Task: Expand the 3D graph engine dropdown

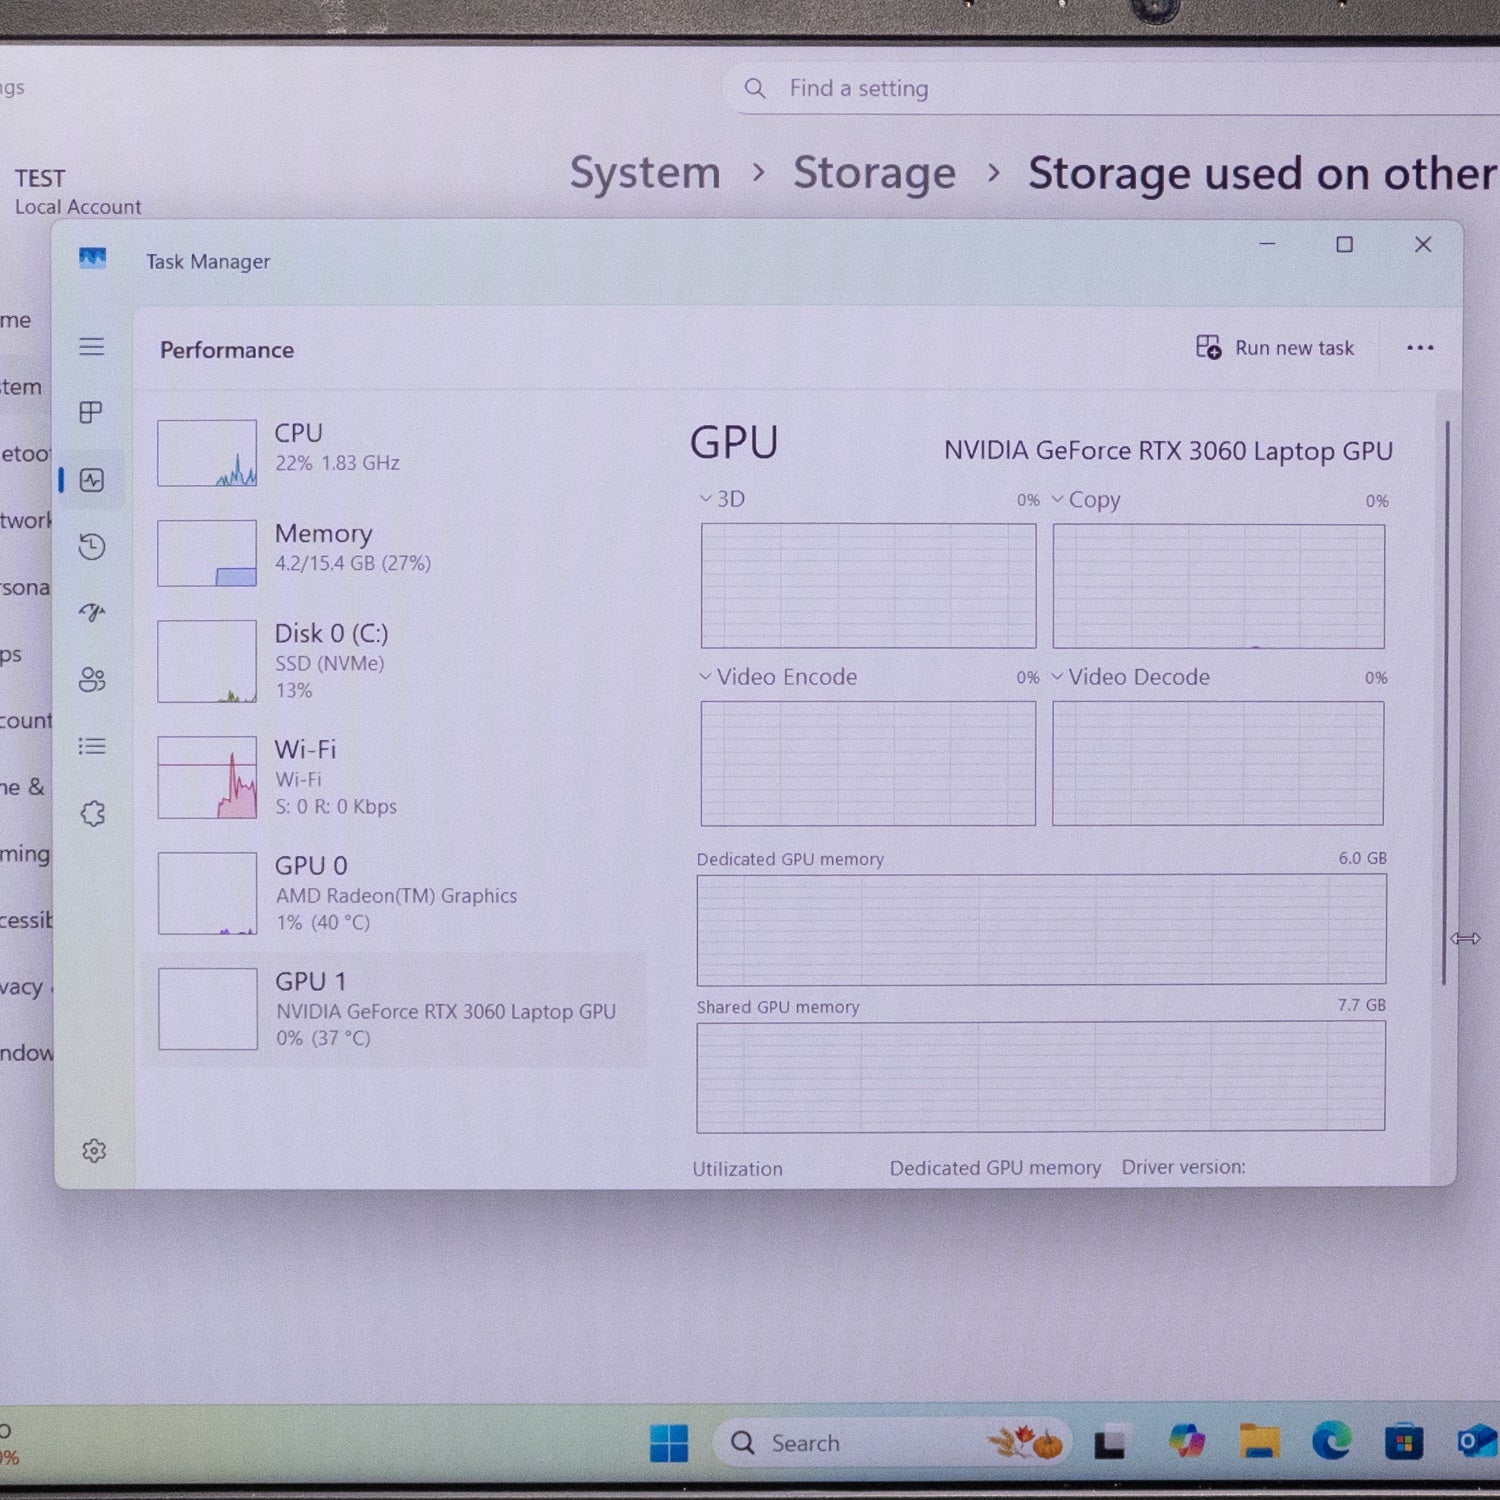Action: tap(722, 499)
